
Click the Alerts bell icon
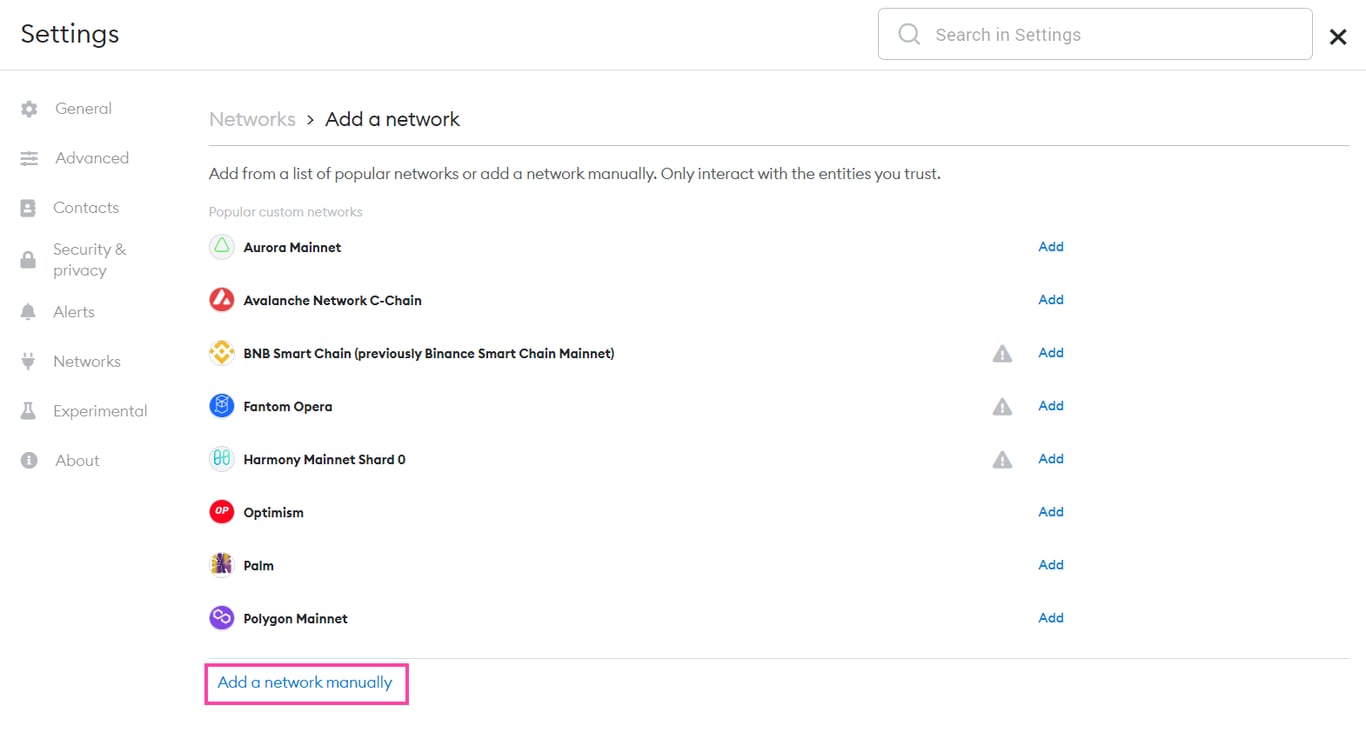coord(29,311)
